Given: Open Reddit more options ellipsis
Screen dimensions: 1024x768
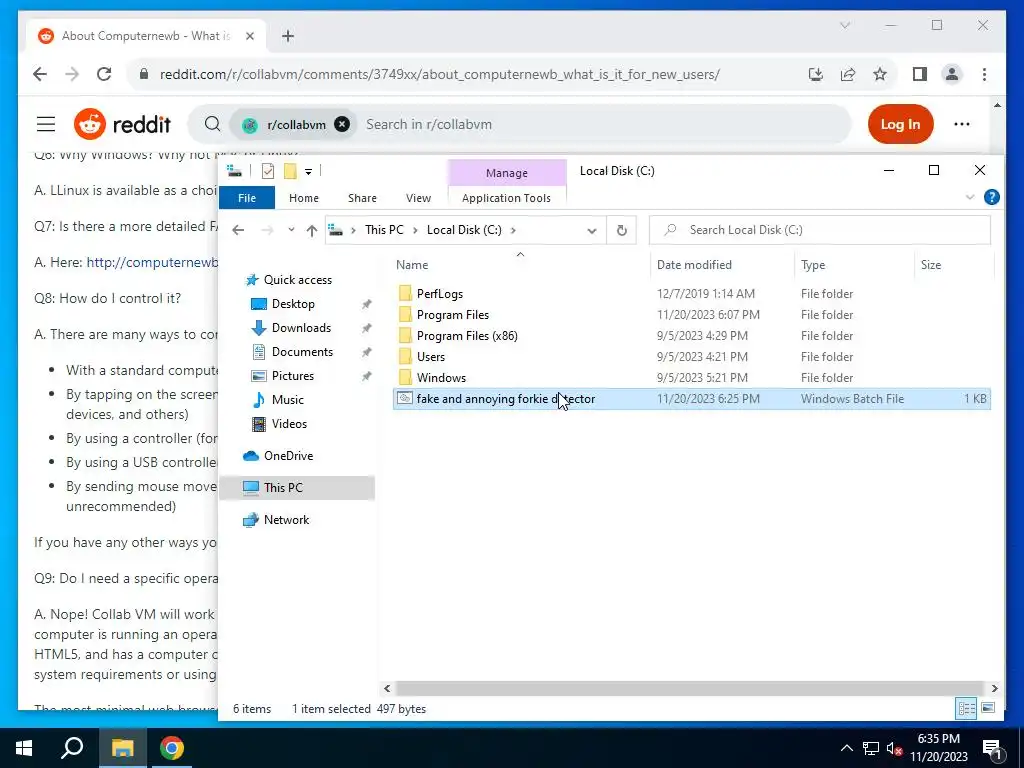Looking at the screenshot, I should coord(962,124).
